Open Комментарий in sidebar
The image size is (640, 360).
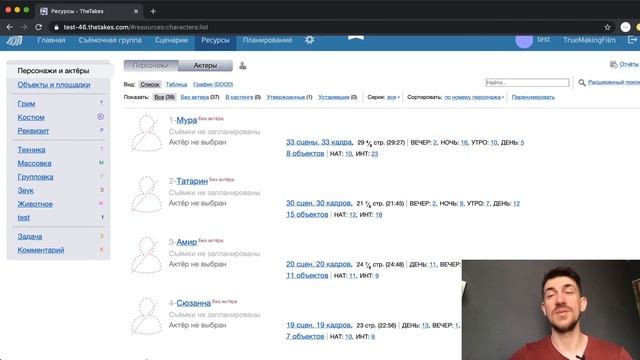(x=41, y=250)
